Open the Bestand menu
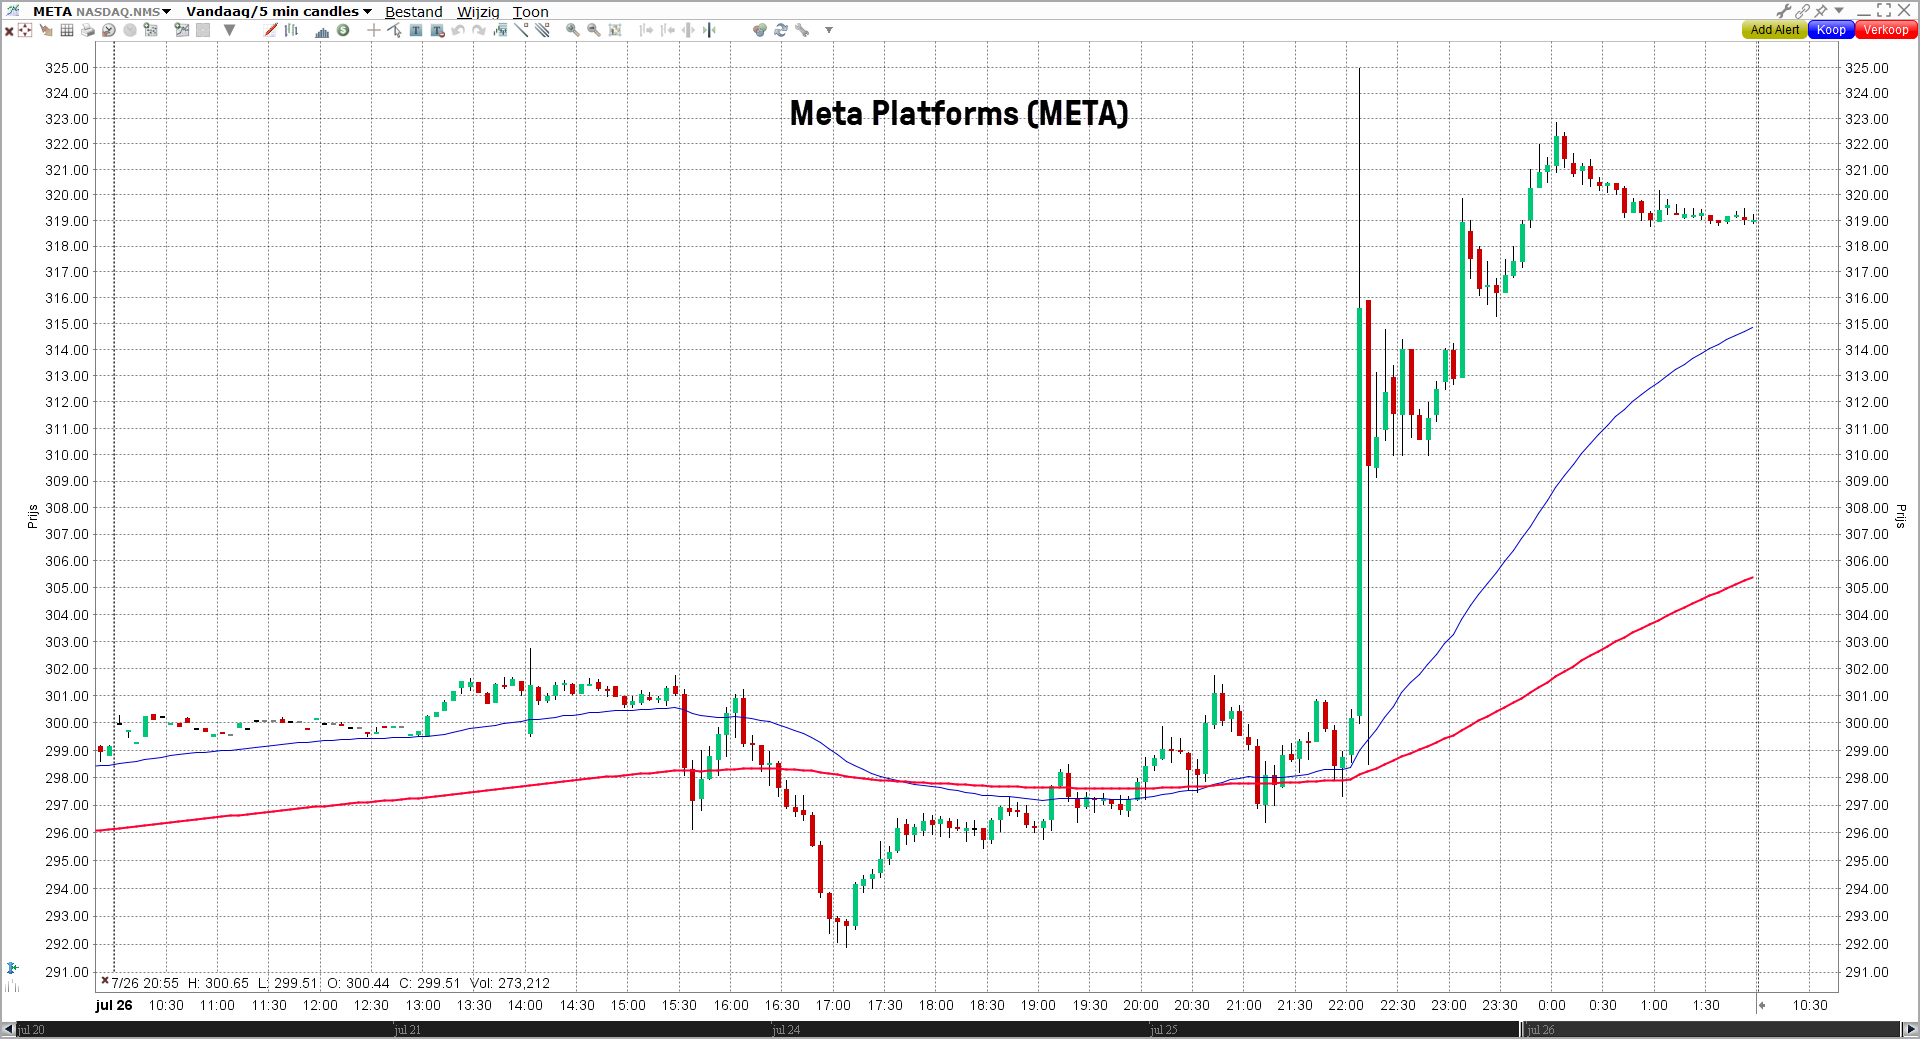Image resolution: width=1920 pixels, height=1039 pixels. [413, 12]
